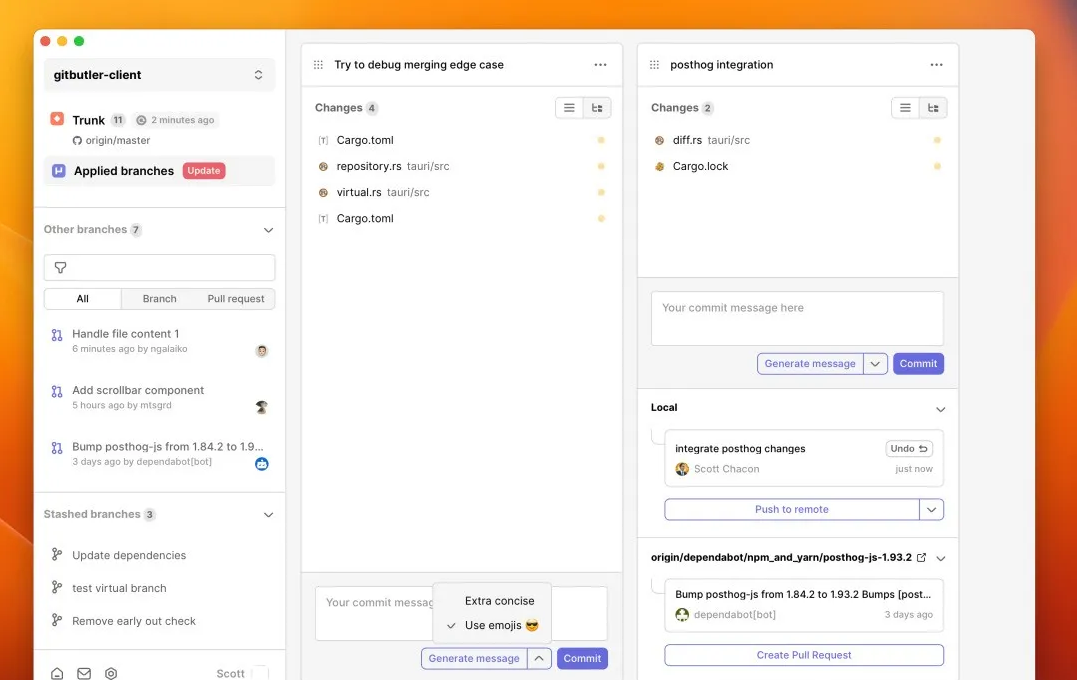Click branch icon for test virtual branch
The image size is (1077, 680).
tap(57, 587)
